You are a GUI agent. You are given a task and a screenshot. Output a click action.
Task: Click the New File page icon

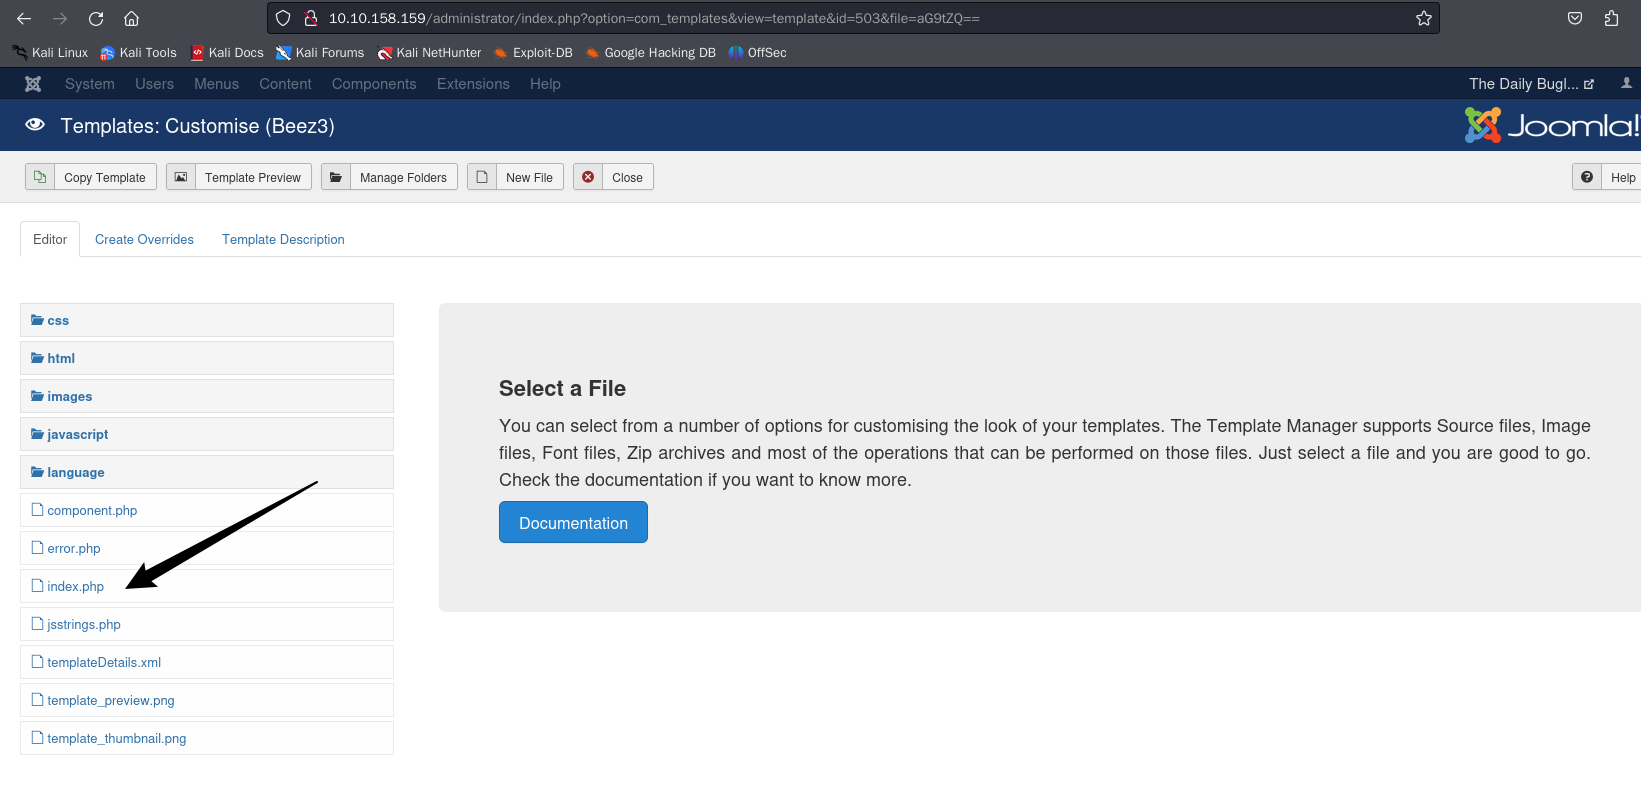[x=482, y=177]
